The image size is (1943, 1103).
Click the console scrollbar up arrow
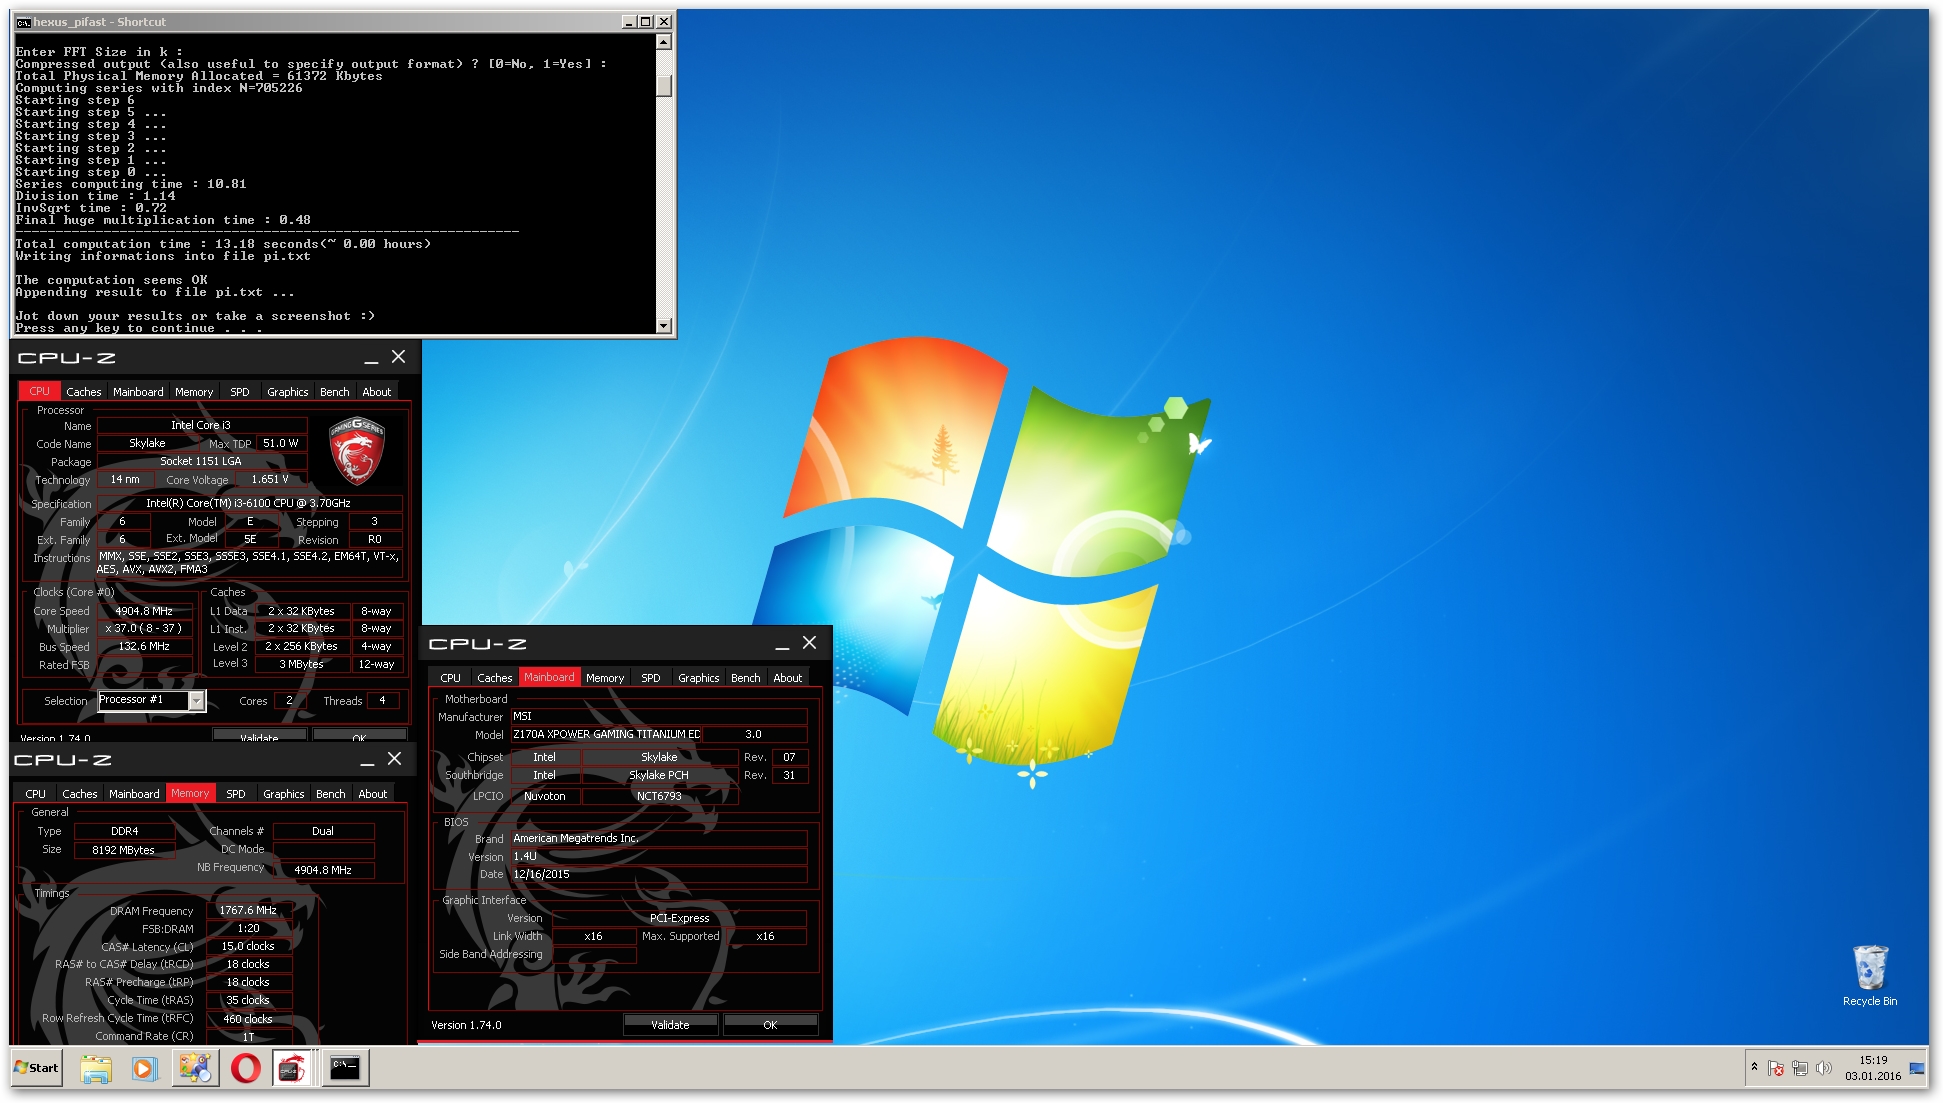[x=664, y=42]
